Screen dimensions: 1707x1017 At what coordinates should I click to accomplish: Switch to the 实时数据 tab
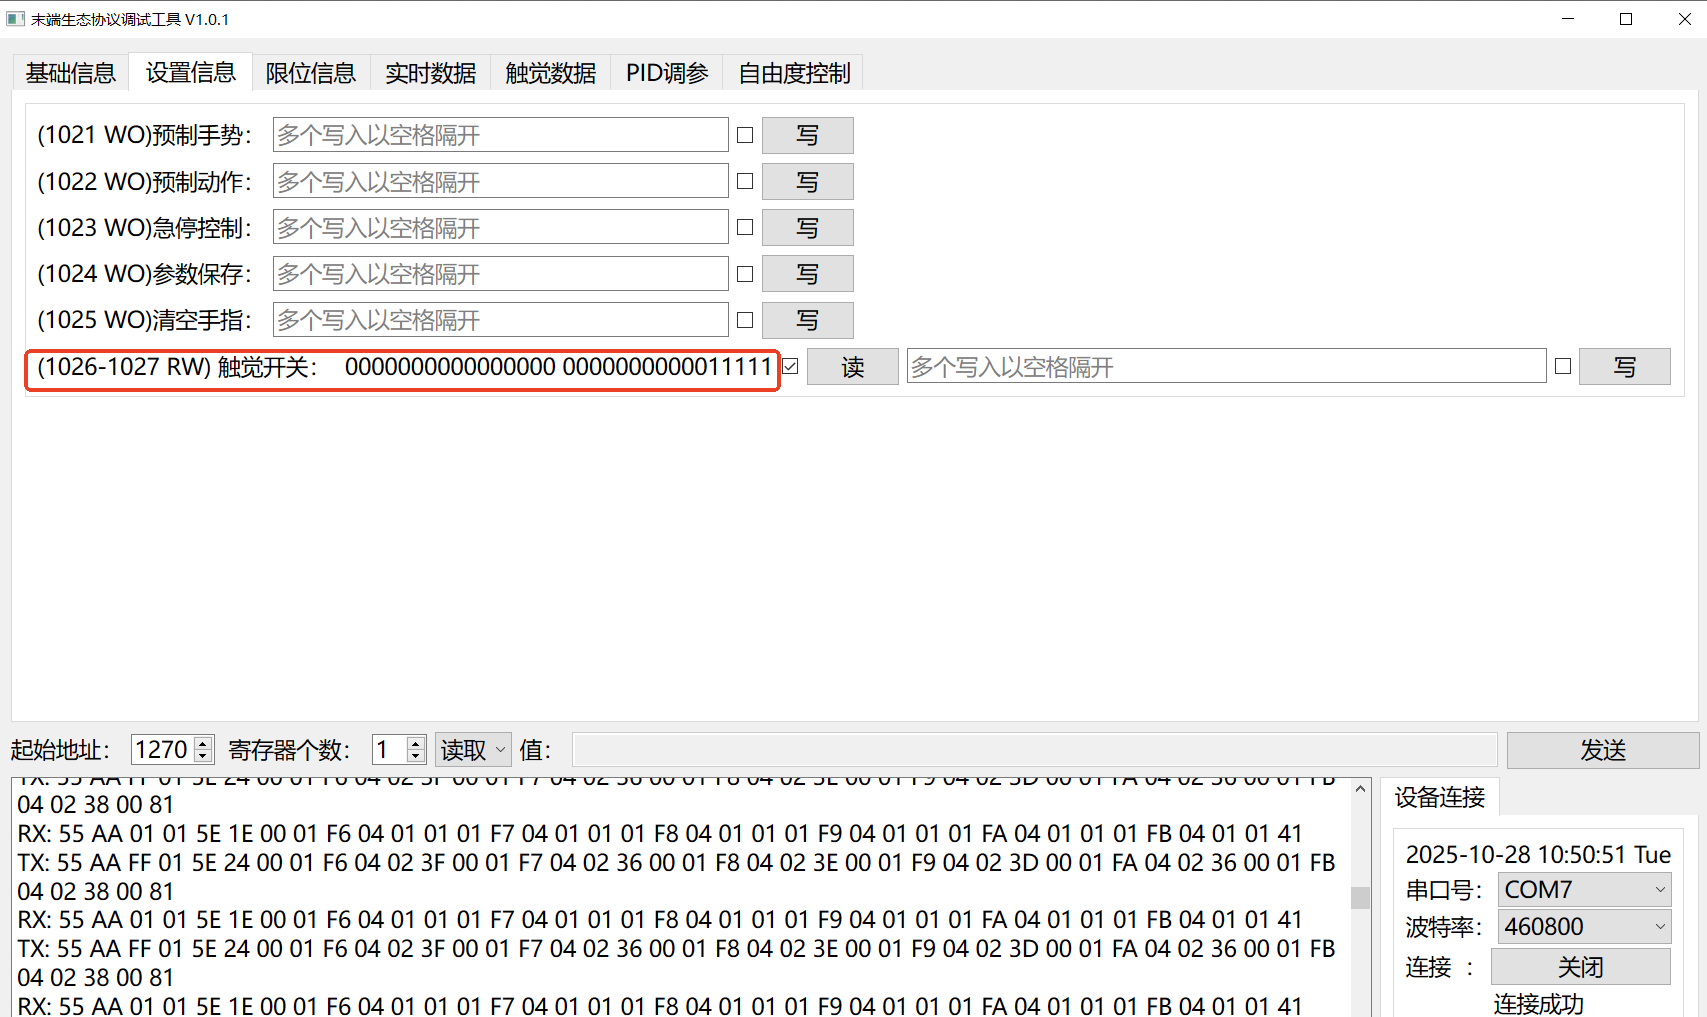point(430,71)
